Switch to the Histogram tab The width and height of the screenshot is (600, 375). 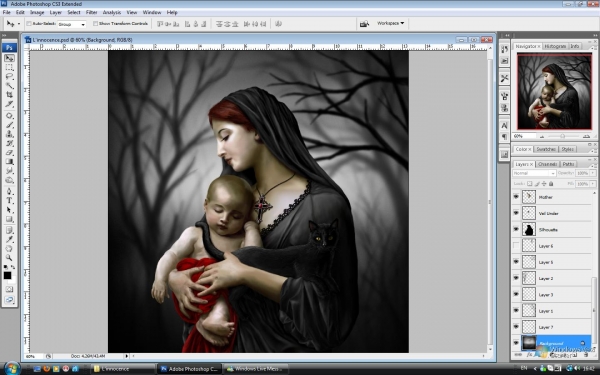click(555, 46)
